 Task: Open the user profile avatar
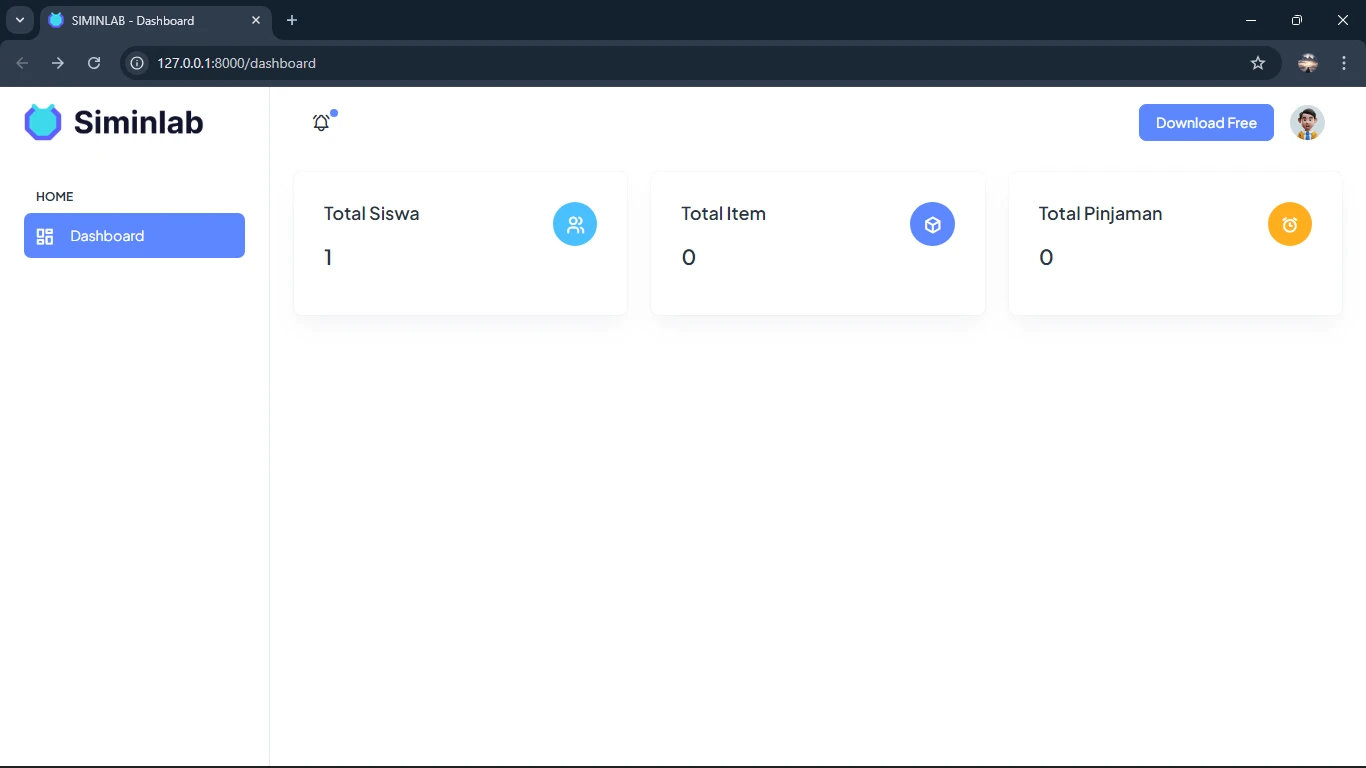(1307, 123)
